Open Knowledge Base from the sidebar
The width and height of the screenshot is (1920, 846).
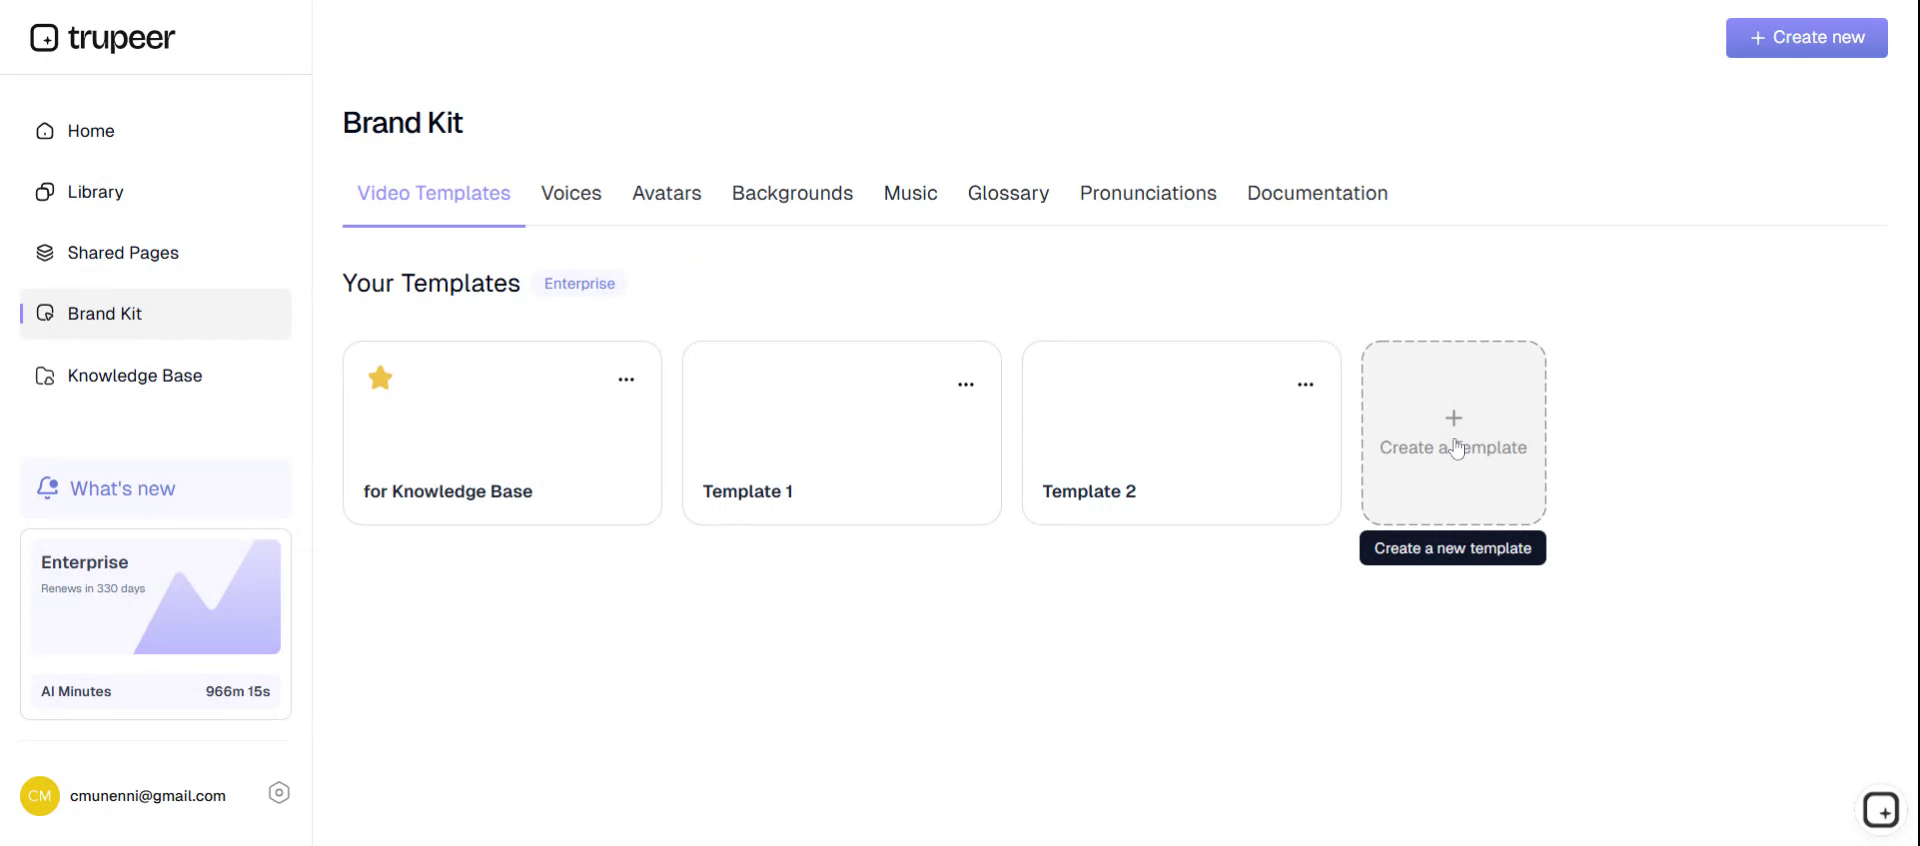coord(156,376)
